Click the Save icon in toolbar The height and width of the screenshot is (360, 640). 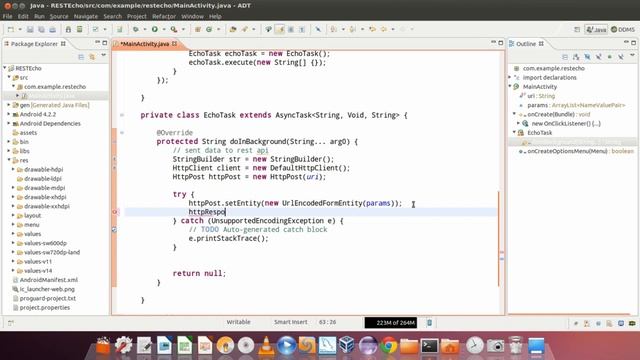(x=30, y=29)
